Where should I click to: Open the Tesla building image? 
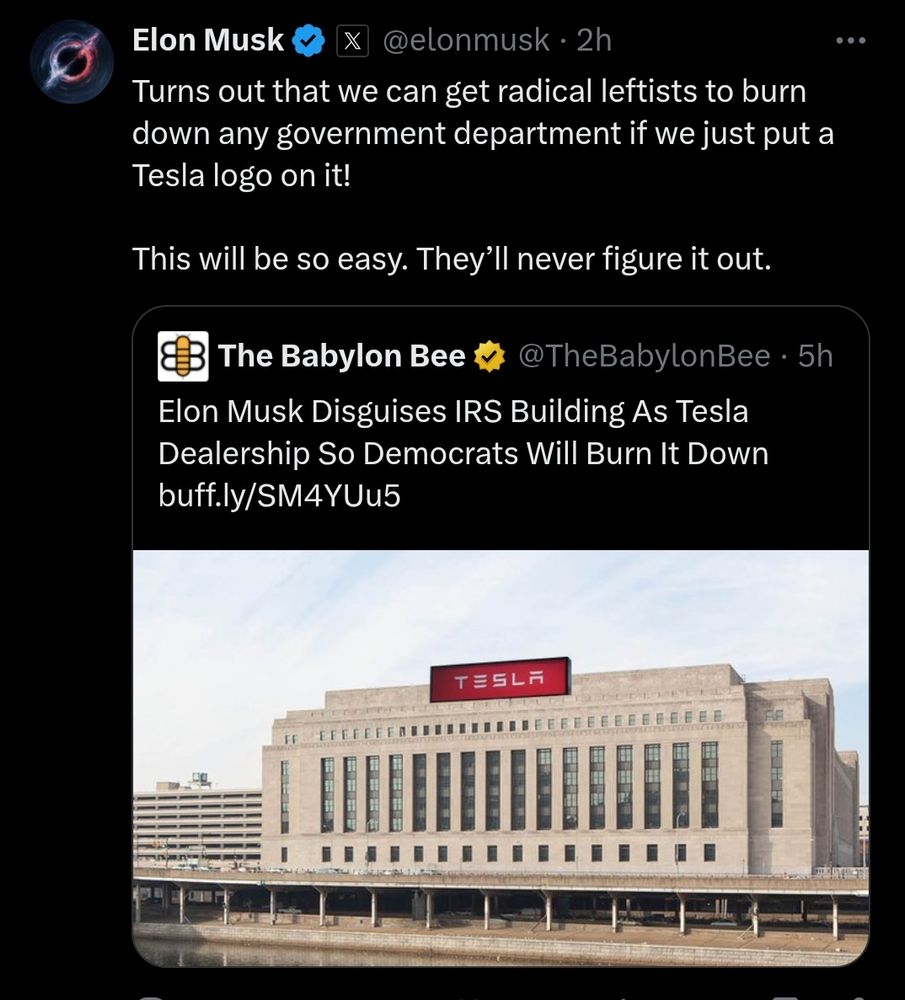501,758
